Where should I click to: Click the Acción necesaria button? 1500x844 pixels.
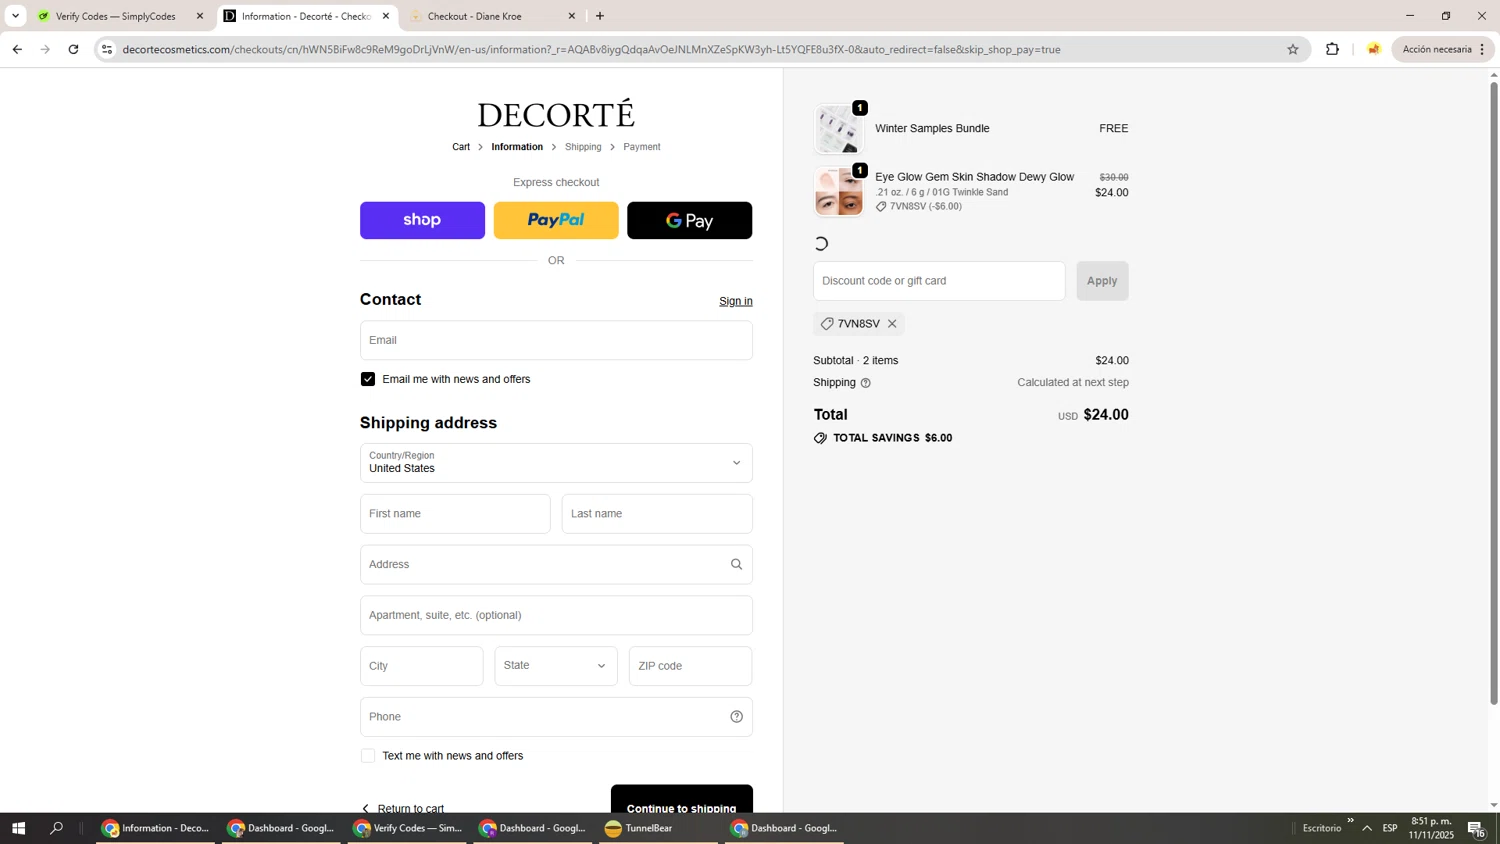click(1444, 49)
